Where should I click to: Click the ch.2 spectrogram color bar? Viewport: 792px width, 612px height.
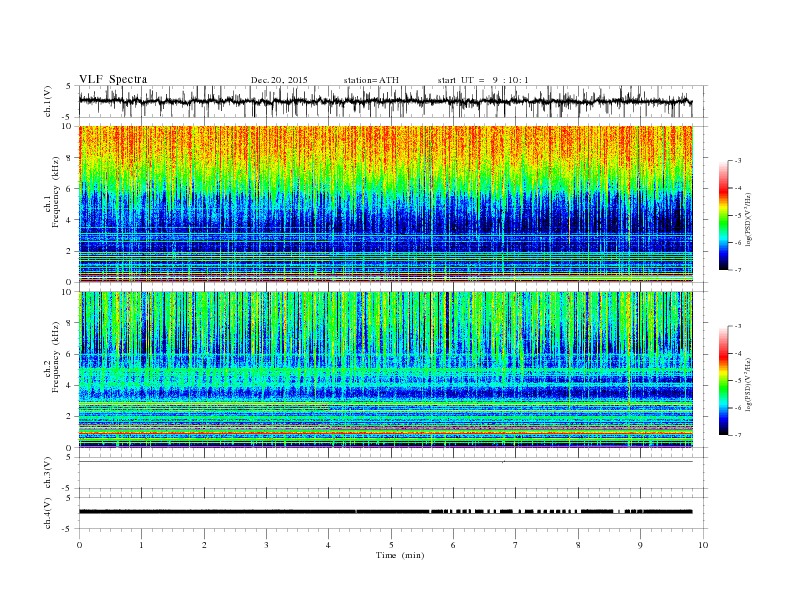coord(723,381)
